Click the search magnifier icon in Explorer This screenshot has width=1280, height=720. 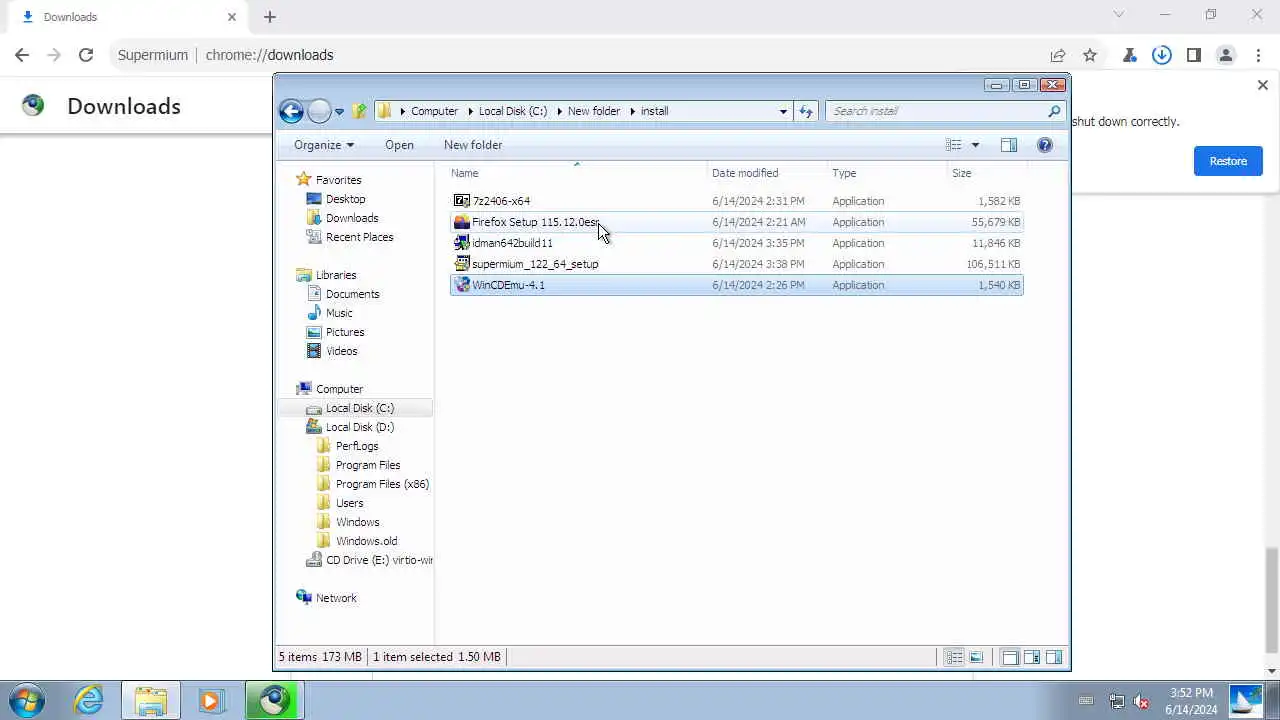pyautogui.click(x=1054, y=111)
